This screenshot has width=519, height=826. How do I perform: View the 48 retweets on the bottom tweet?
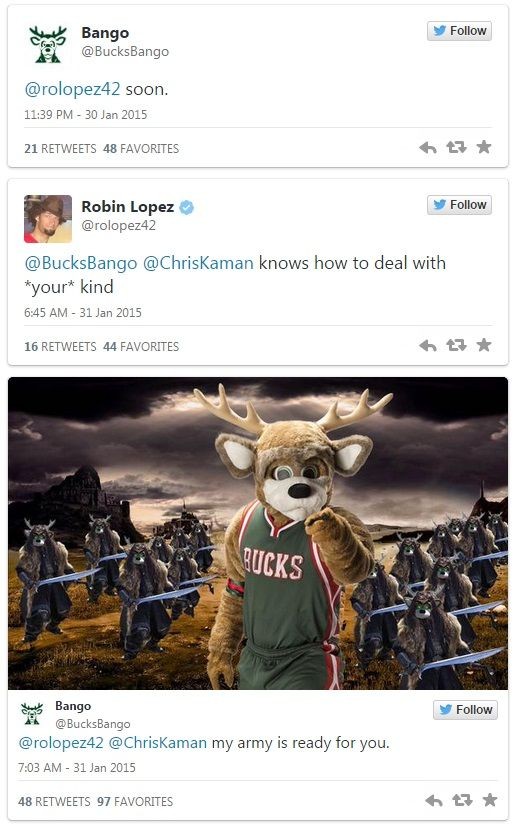[x=54, y=802]
